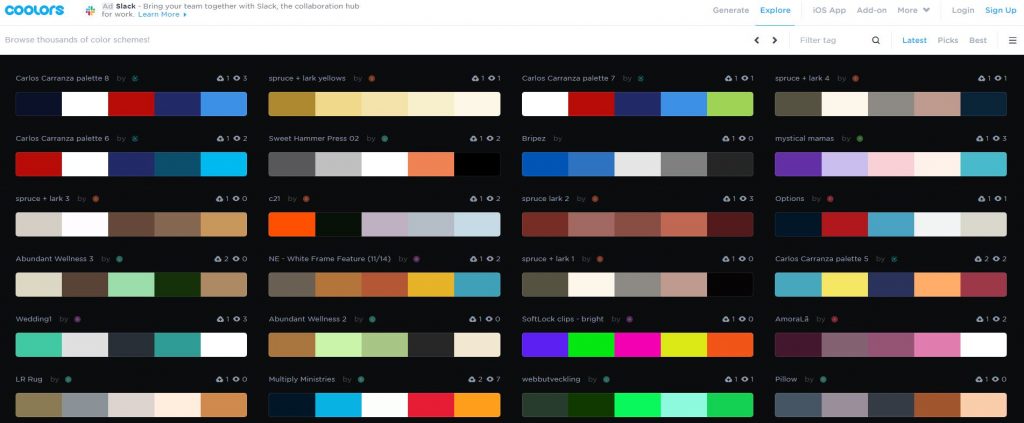
Task: Click author avatar of NE - White Frame Feature
Action: coord(417,259)
